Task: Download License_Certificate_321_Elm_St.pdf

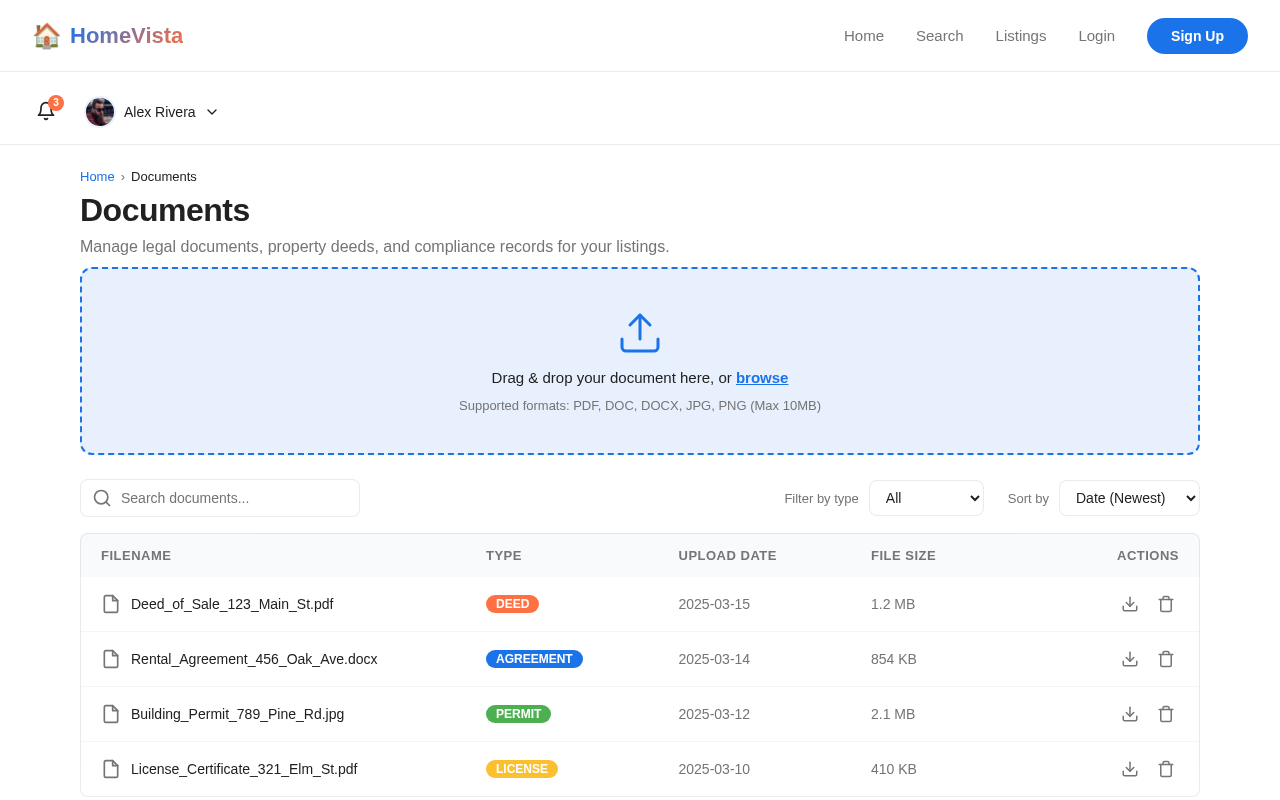Action: (x=1130, y=769)
